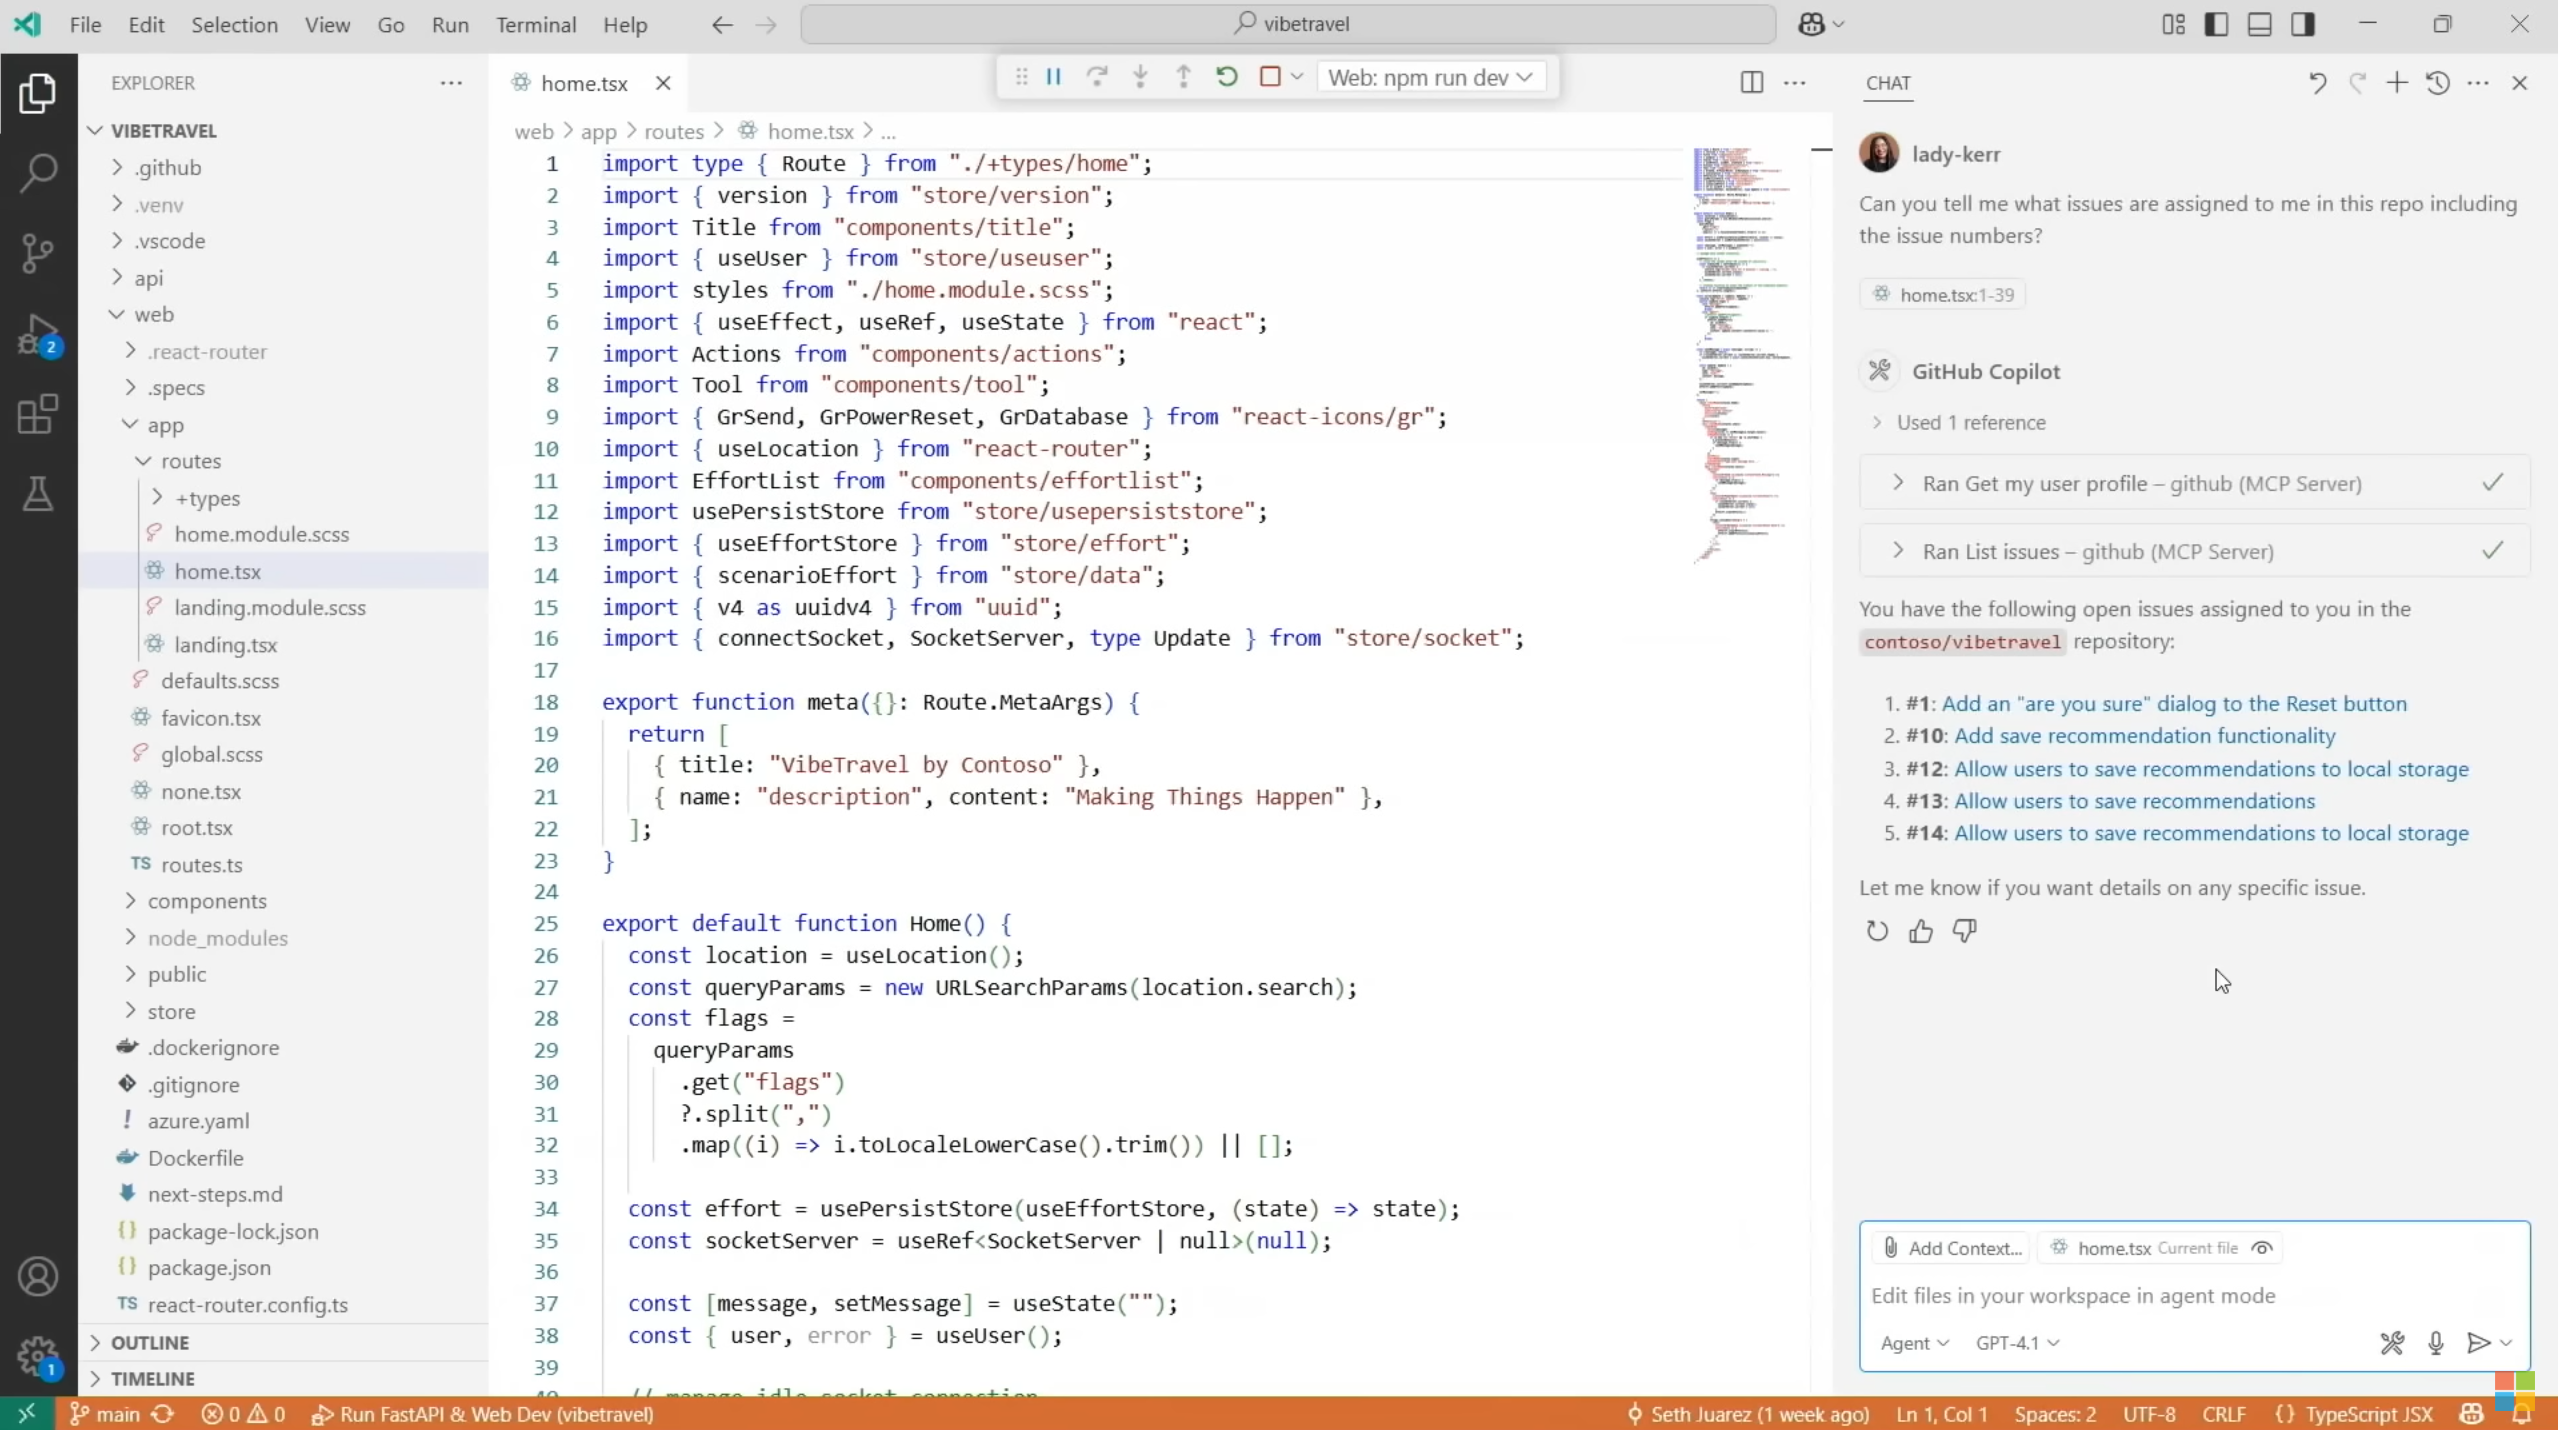This screenshot has height=1430, width=2558.
Task: Click the code minimap
Action: coord(1742,355)
